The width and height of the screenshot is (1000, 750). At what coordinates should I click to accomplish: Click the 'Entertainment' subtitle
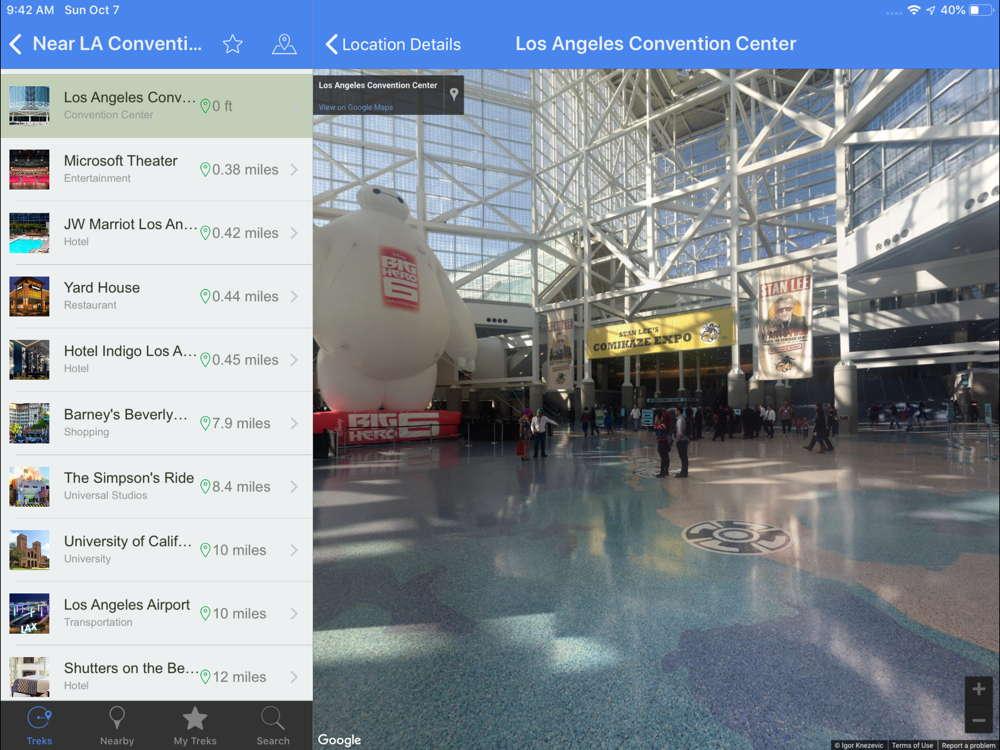tap(97, 179)
